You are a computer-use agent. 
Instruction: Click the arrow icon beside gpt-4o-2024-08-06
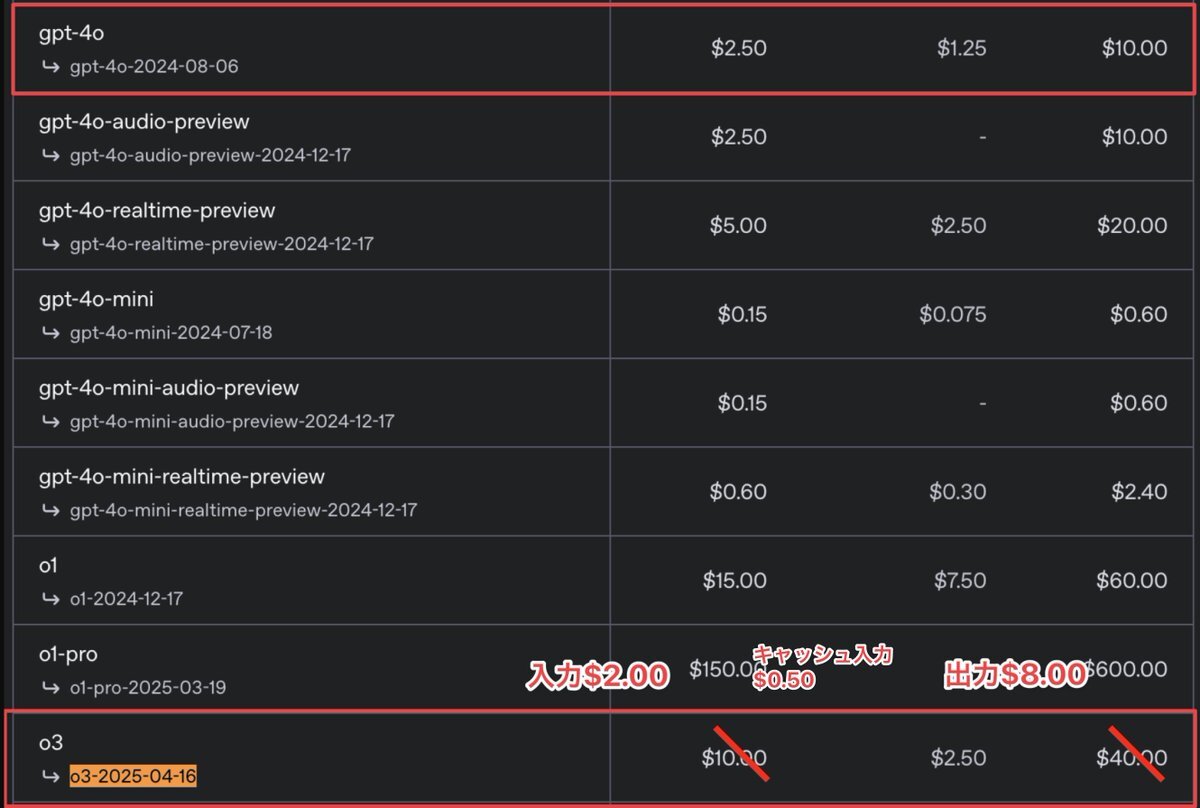point(51,68)
